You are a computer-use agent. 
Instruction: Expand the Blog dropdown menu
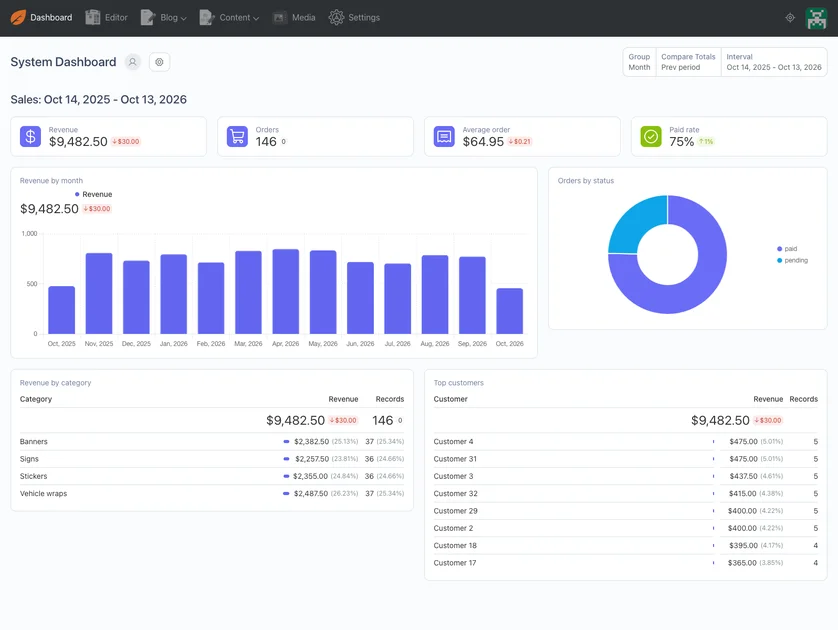click(173, 18)
